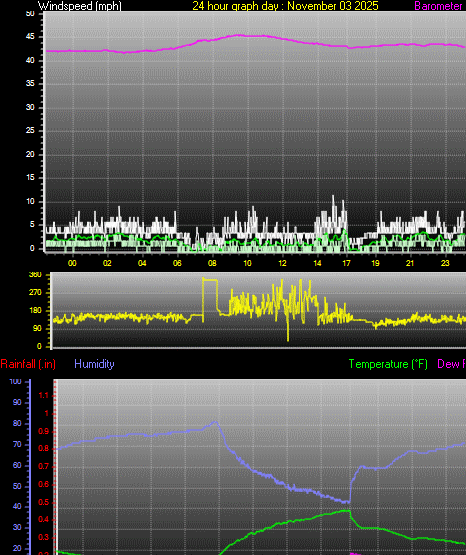Click the '25' windspeed axis value
Screen dimensions: 466x555
click(30, 131)
